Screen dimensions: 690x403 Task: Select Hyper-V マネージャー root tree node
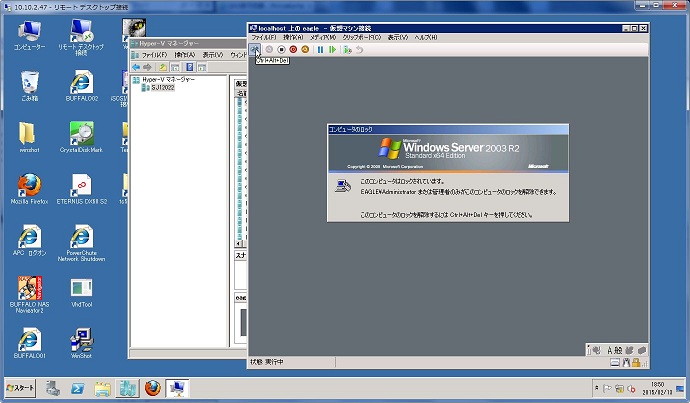[166, 79]
